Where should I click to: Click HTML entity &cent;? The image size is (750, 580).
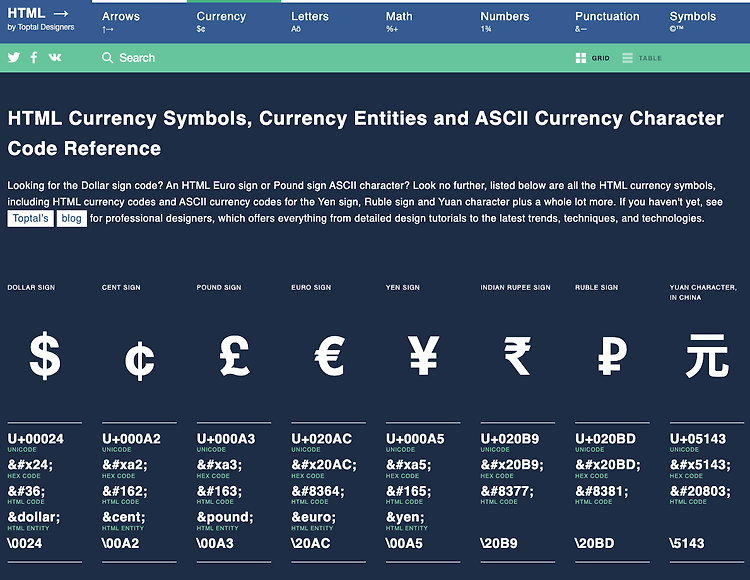point(123,517)
